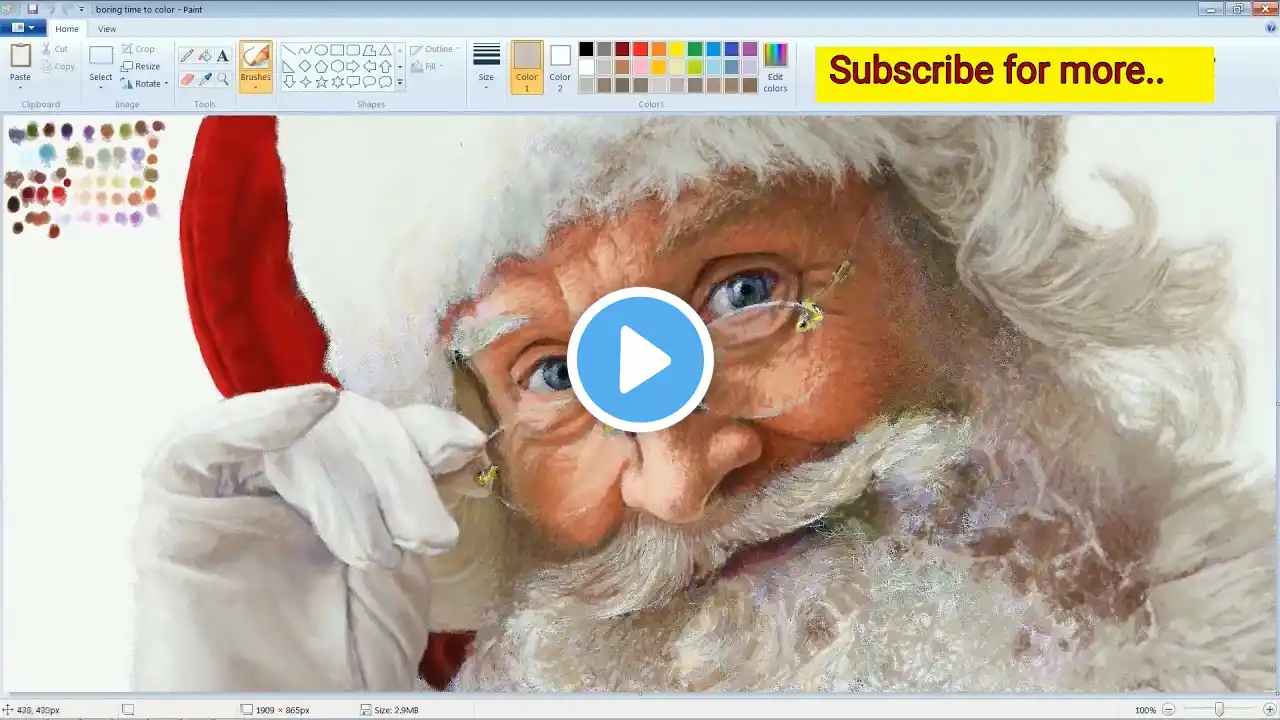The width and height of the screenshot is (1280, 720).
Task: Pick the purple color swatch
Action: pyautogui.click(x=750, y=49)
